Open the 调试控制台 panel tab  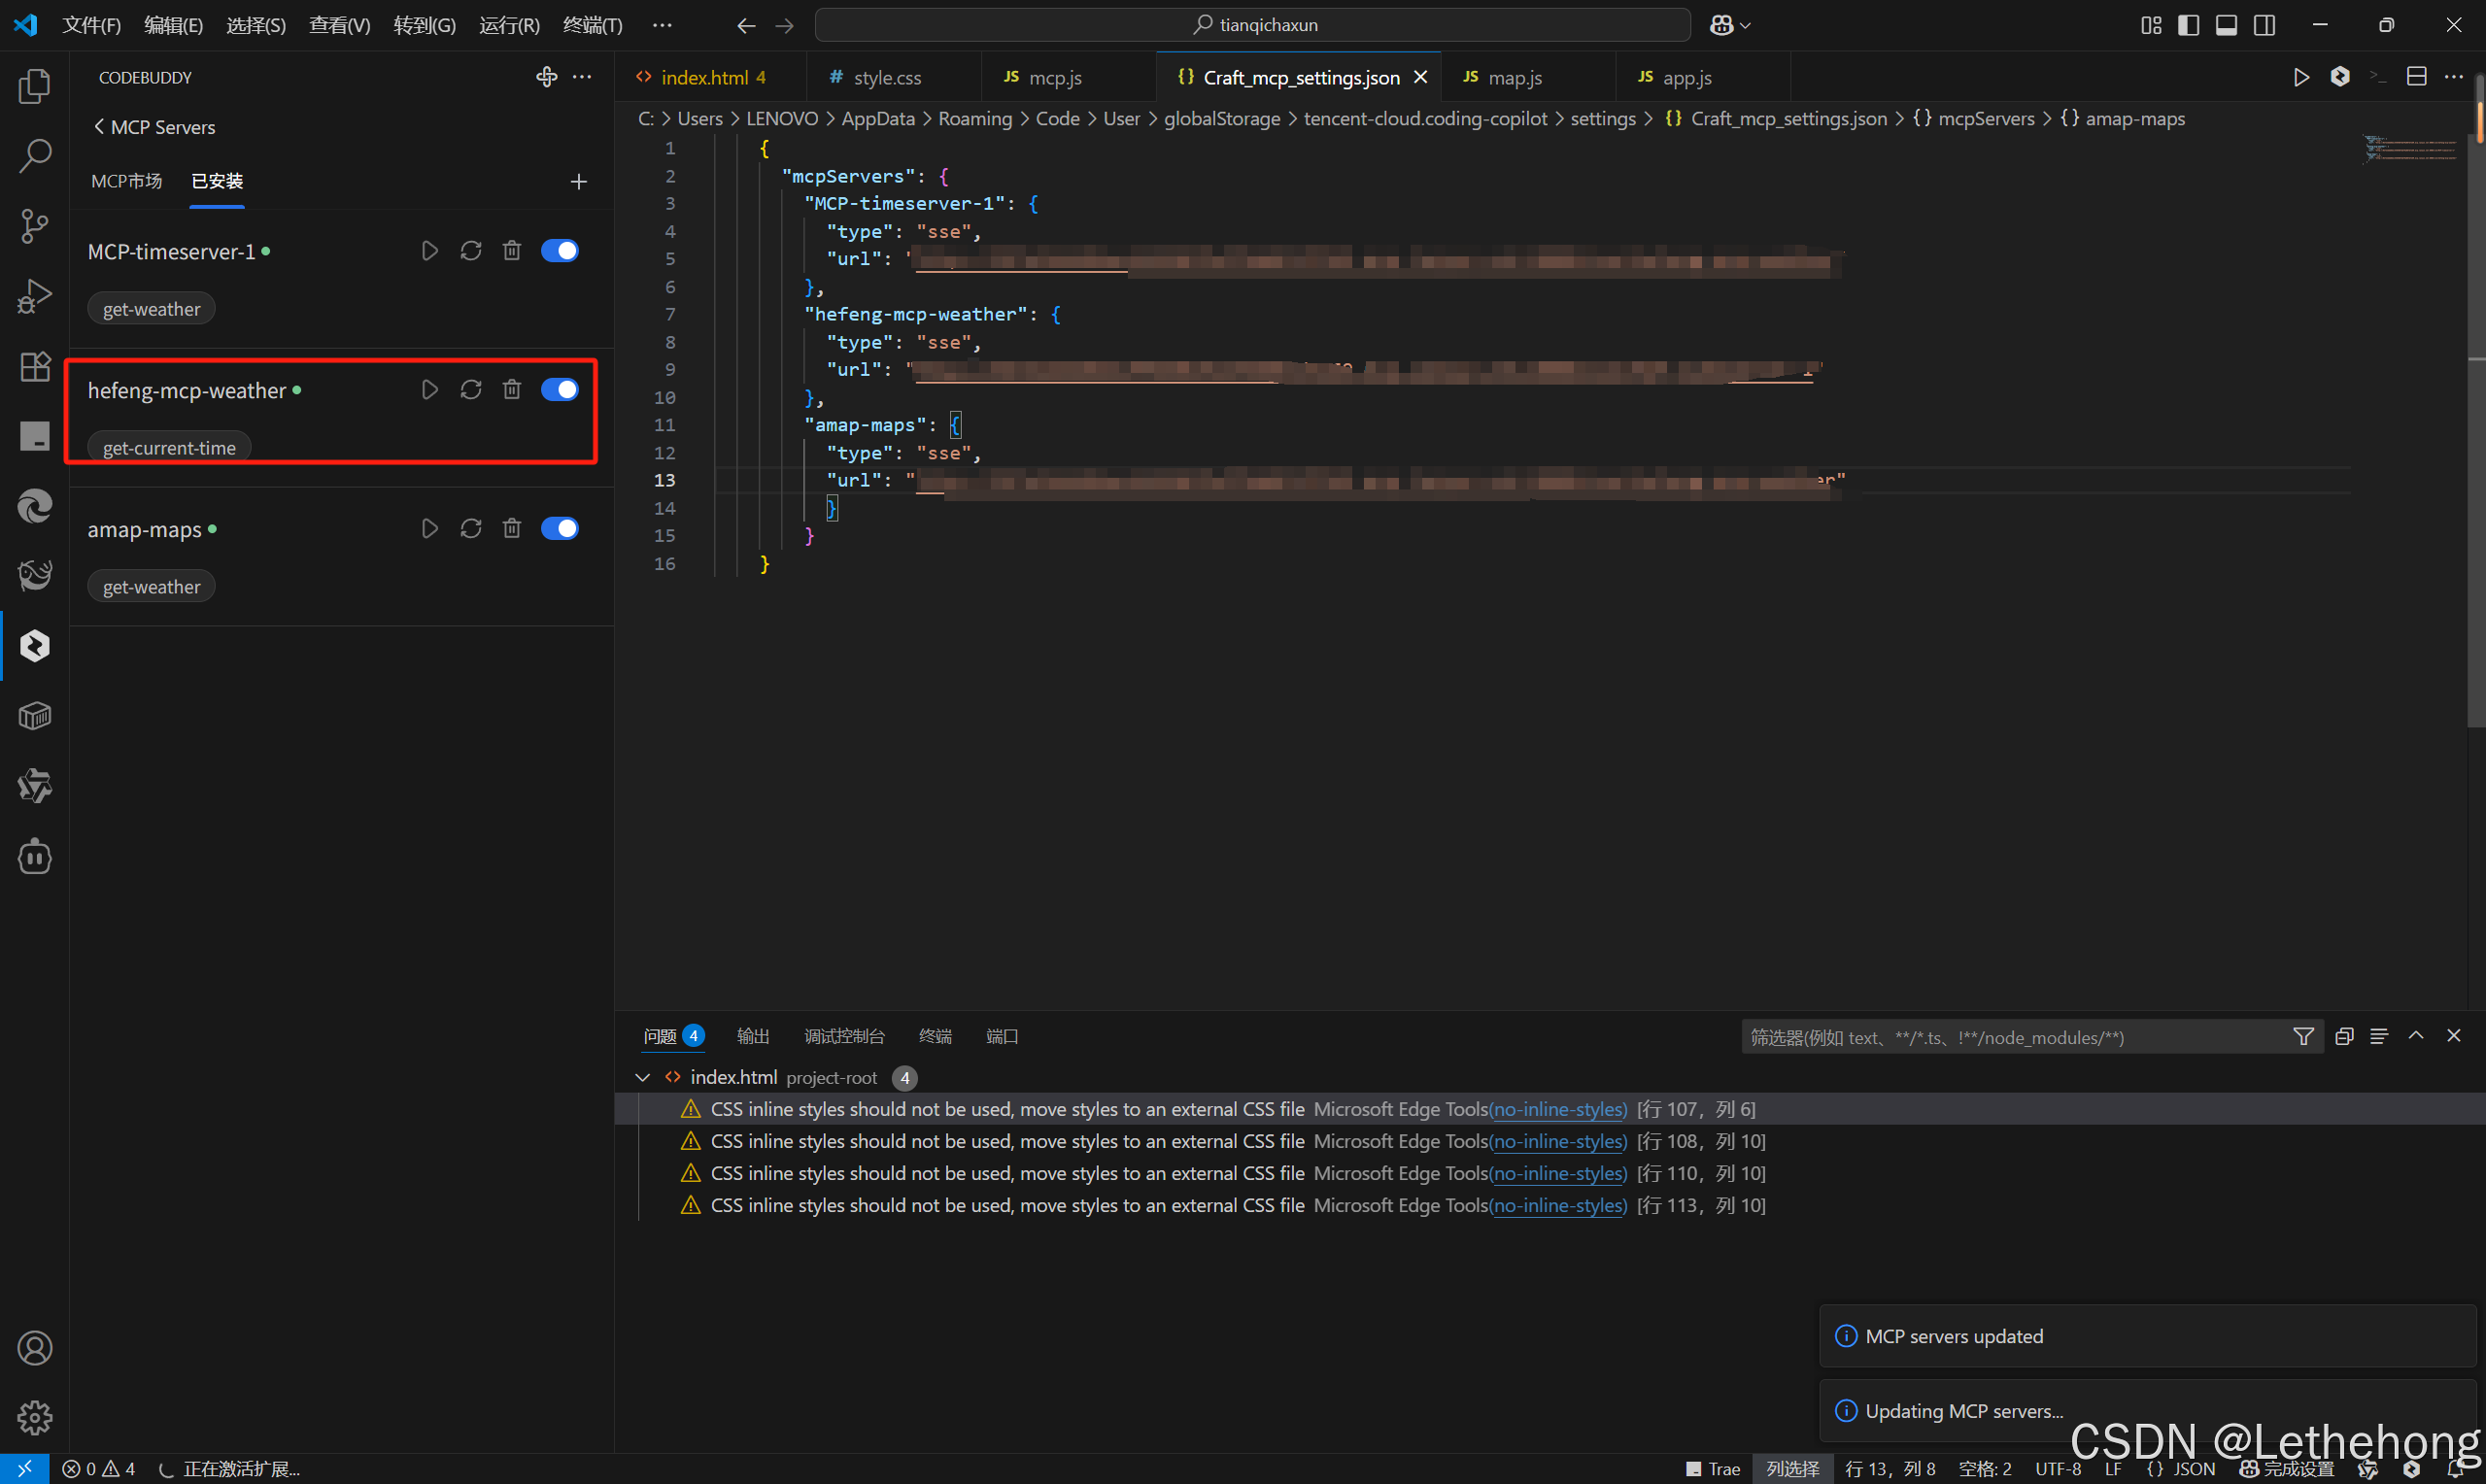[844, 1036]
